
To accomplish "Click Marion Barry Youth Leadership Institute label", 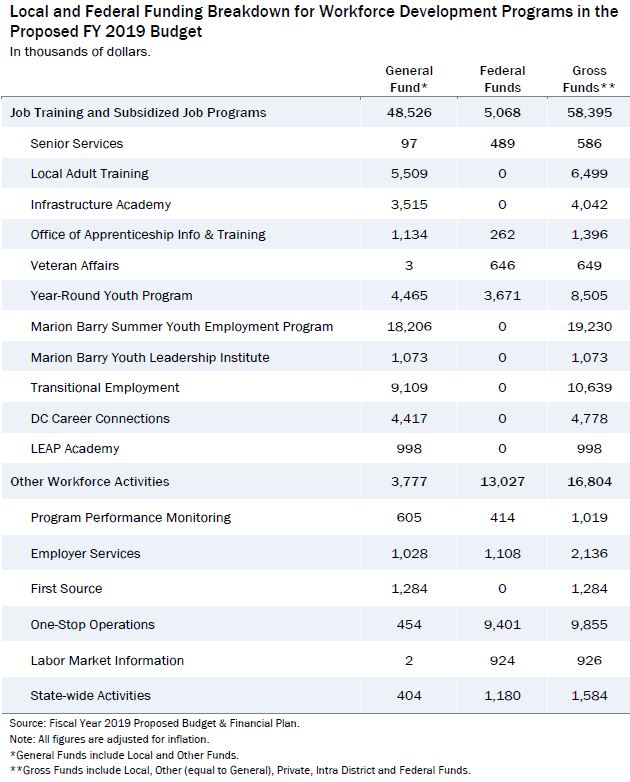I will (150, 358).
